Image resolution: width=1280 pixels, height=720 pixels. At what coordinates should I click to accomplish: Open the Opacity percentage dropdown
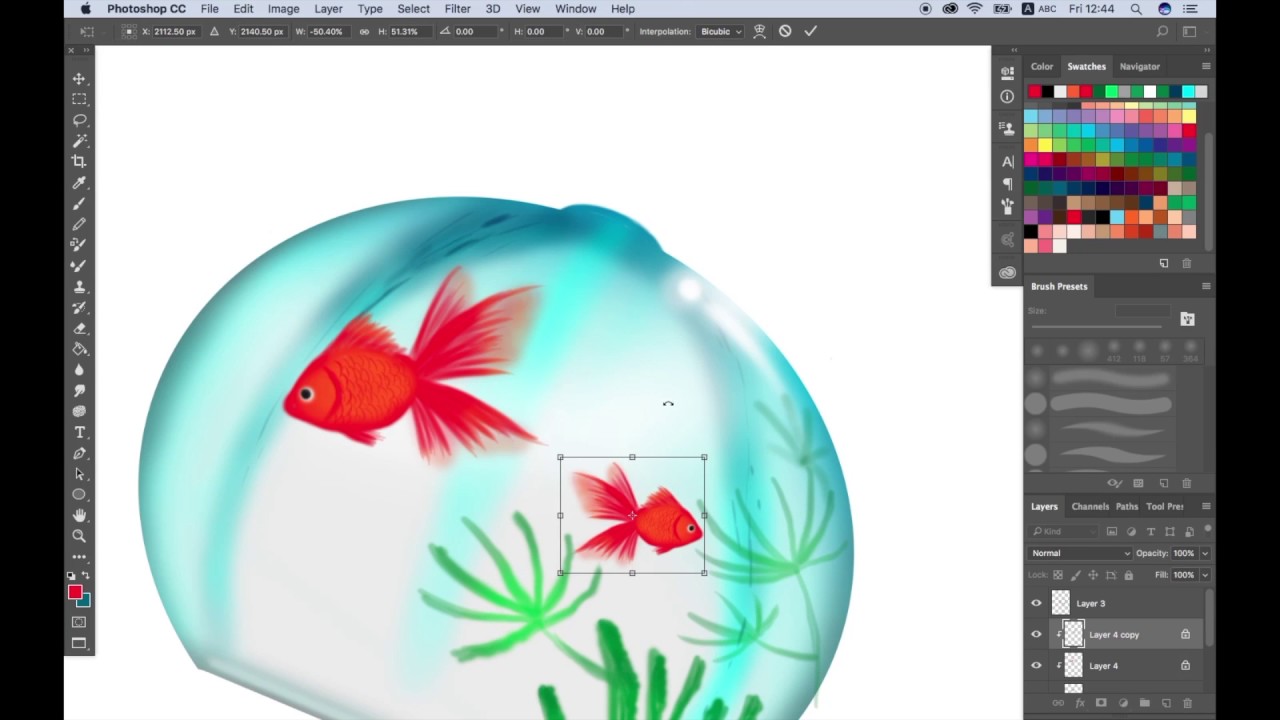1204,553
